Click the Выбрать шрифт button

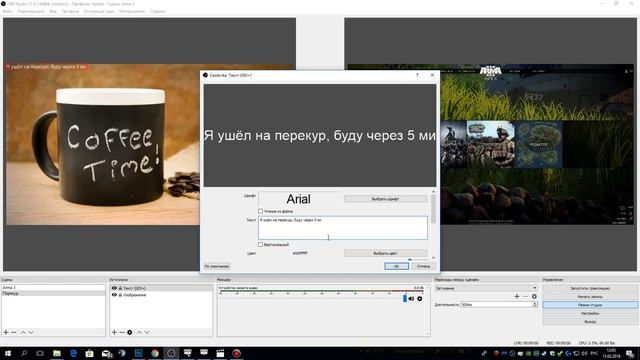point(386,199)
